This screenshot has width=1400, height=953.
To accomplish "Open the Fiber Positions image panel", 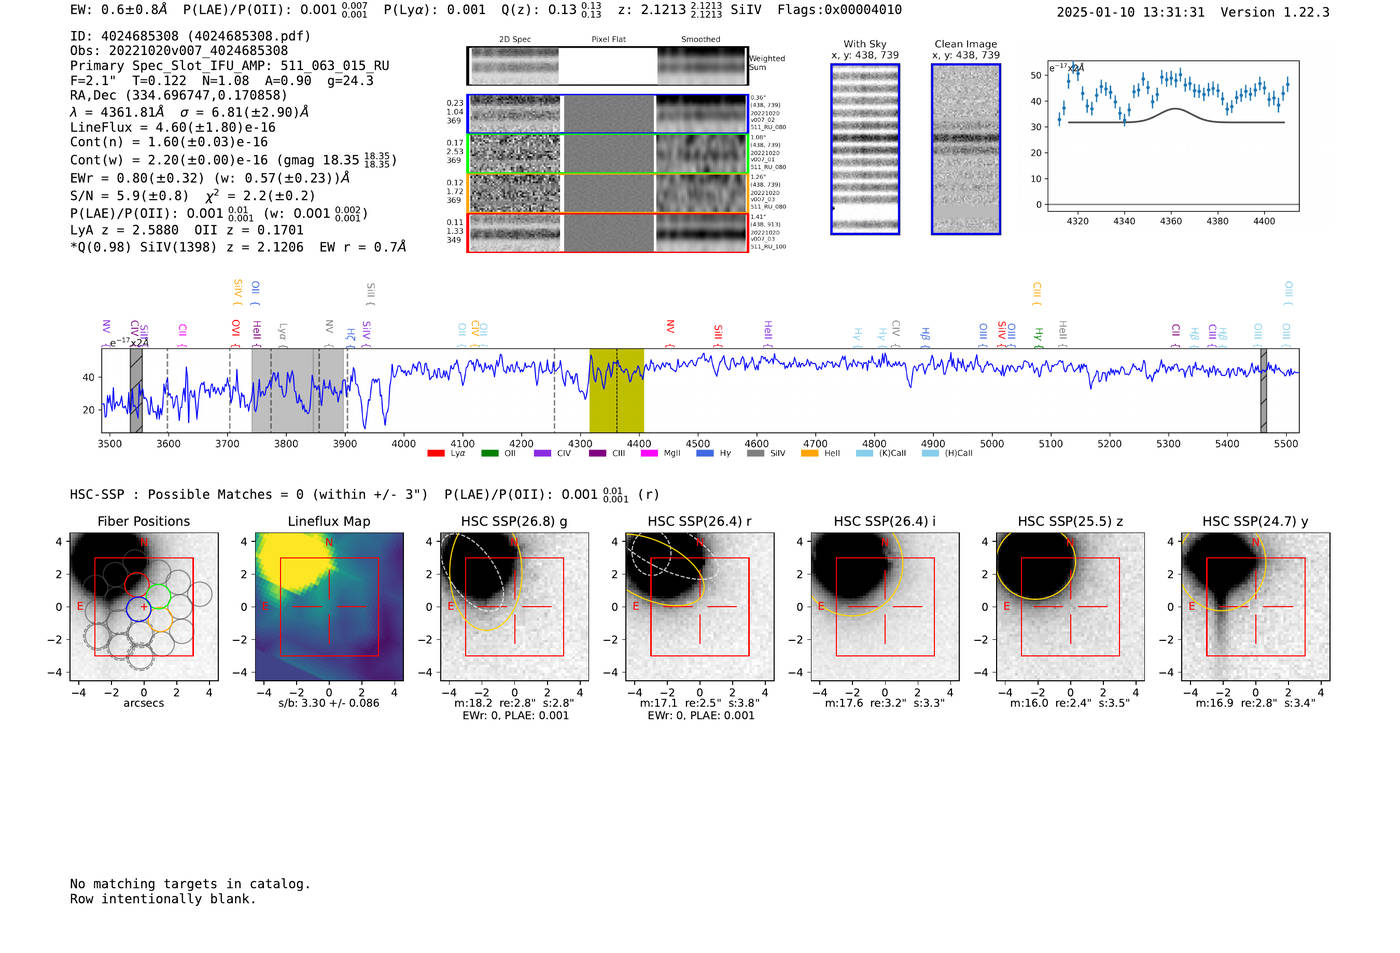I will coord(144,606).
